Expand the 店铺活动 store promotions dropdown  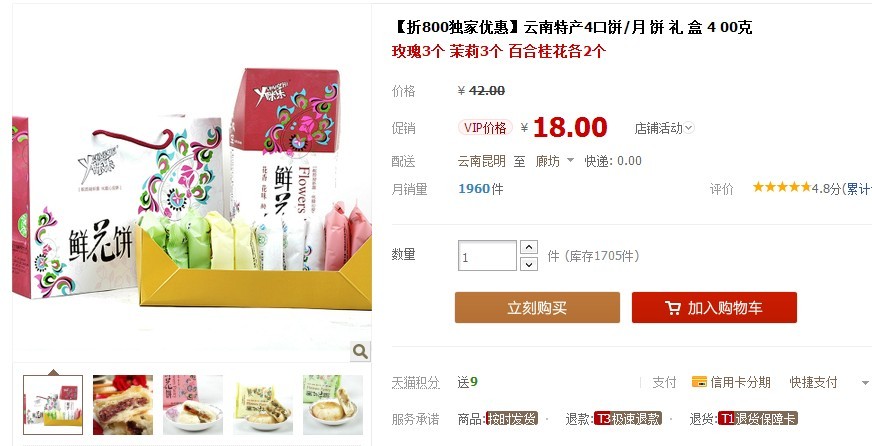tap(665, 128)
